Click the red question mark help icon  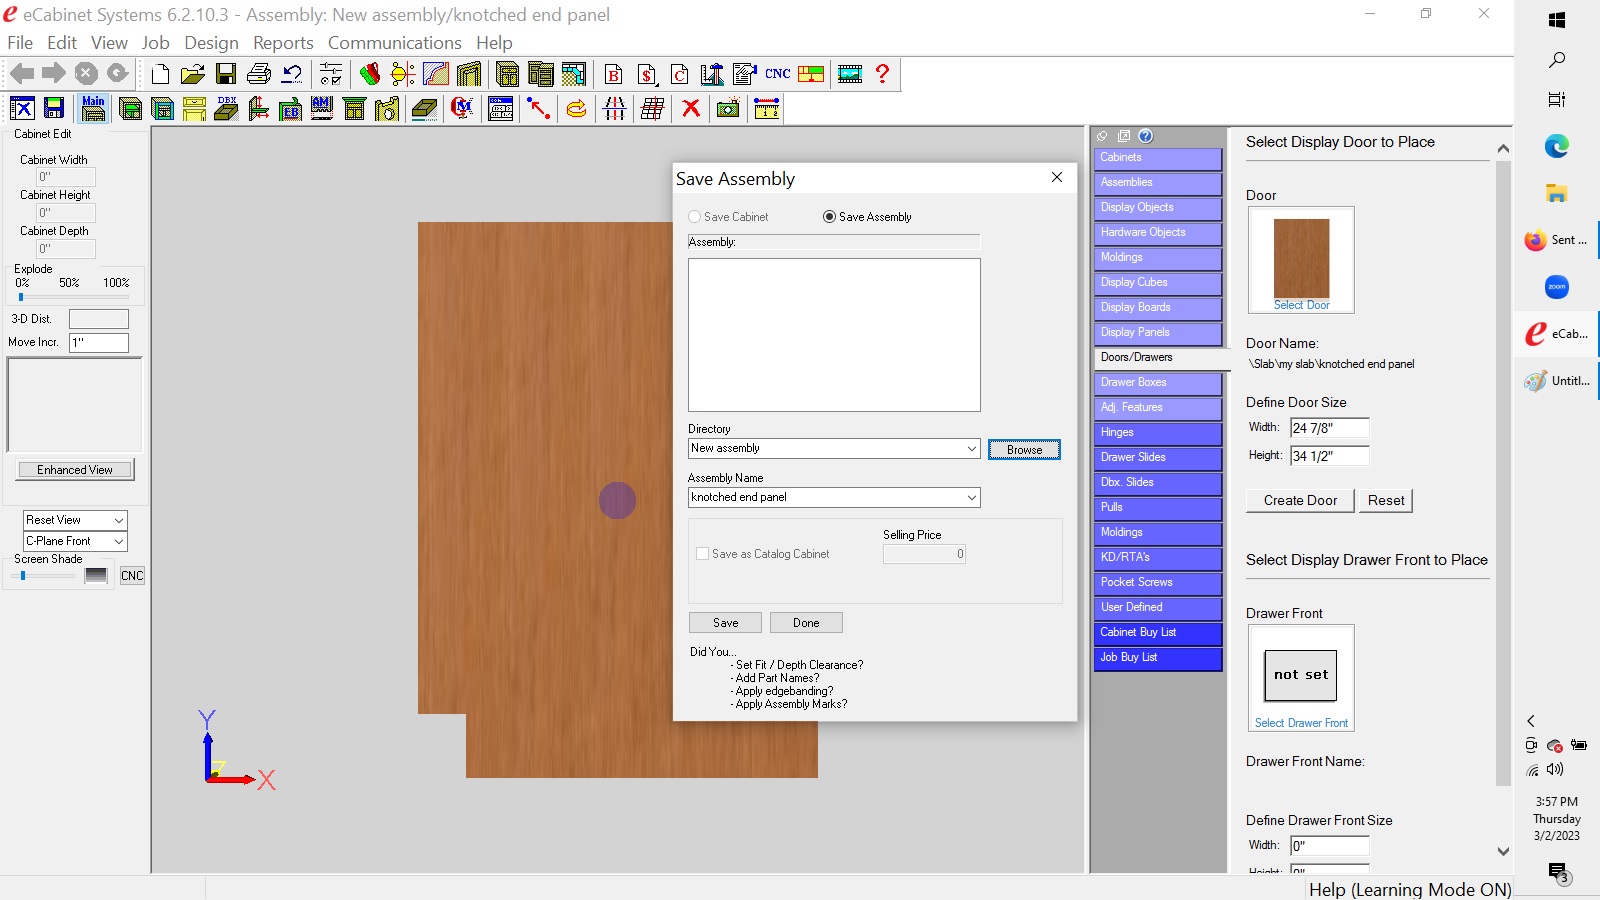coord(882,74)
